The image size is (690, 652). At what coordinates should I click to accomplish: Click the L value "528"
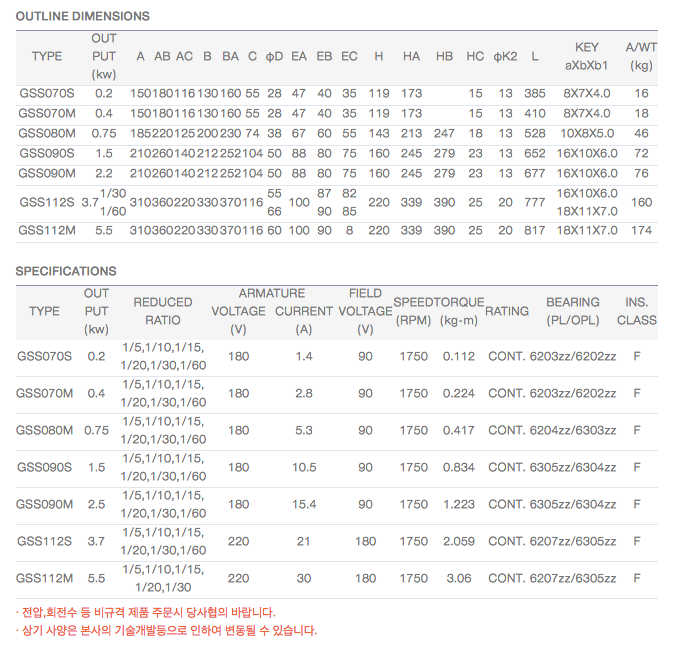tap(535, 133)
